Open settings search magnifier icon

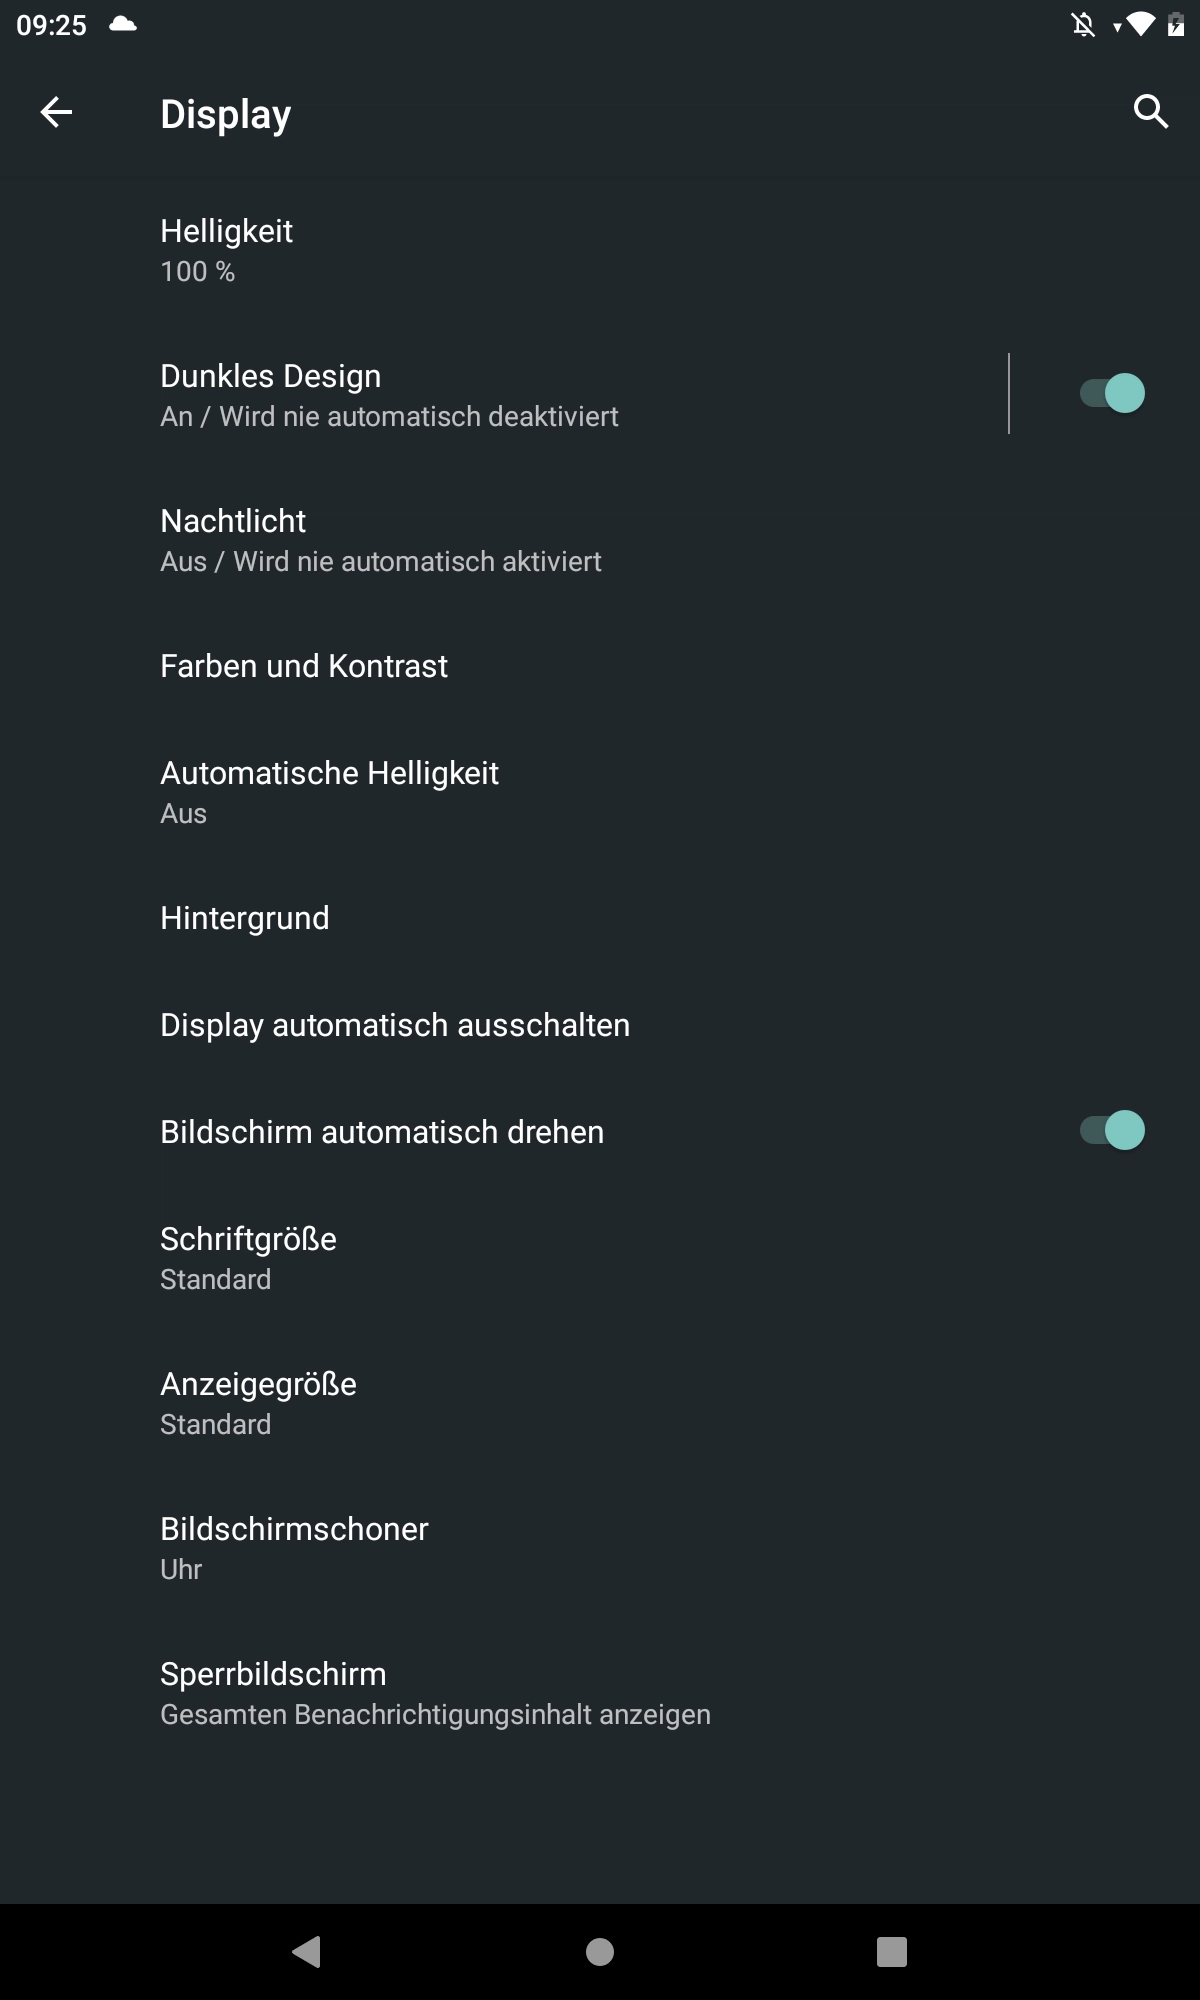click(1151, 112)
